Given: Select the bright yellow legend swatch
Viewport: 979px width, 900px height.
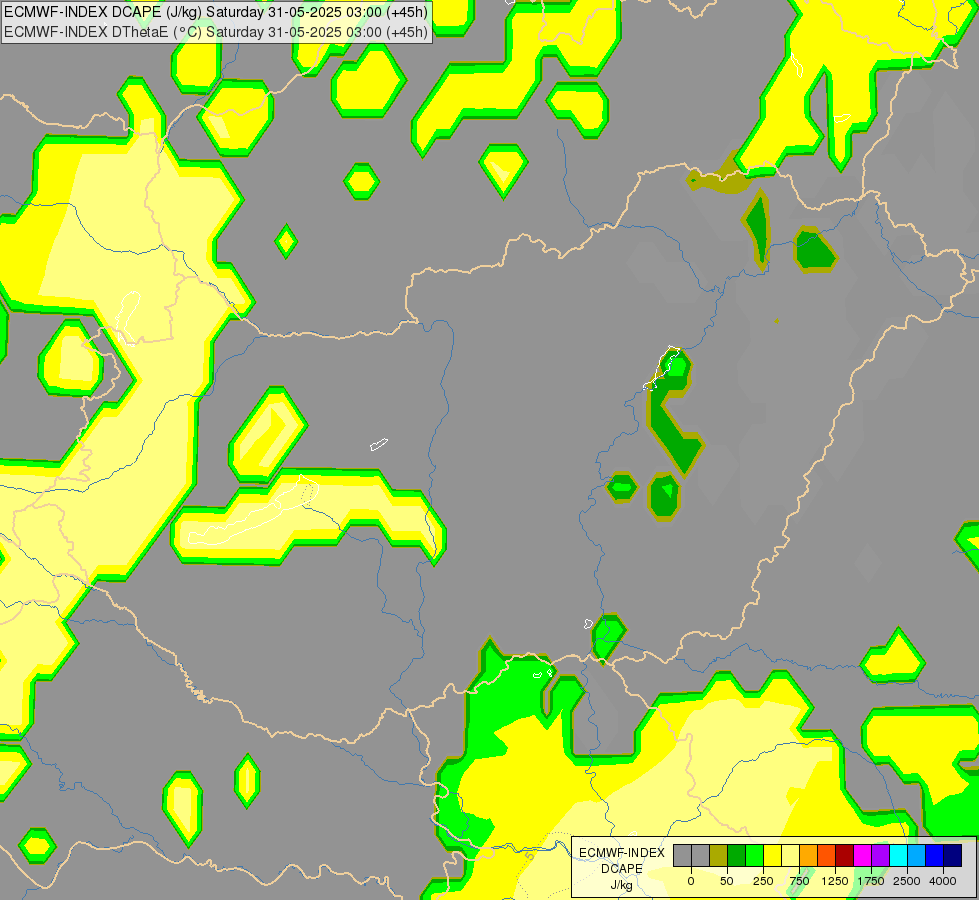Looking at the screenshot, I should tap(772, 856).
